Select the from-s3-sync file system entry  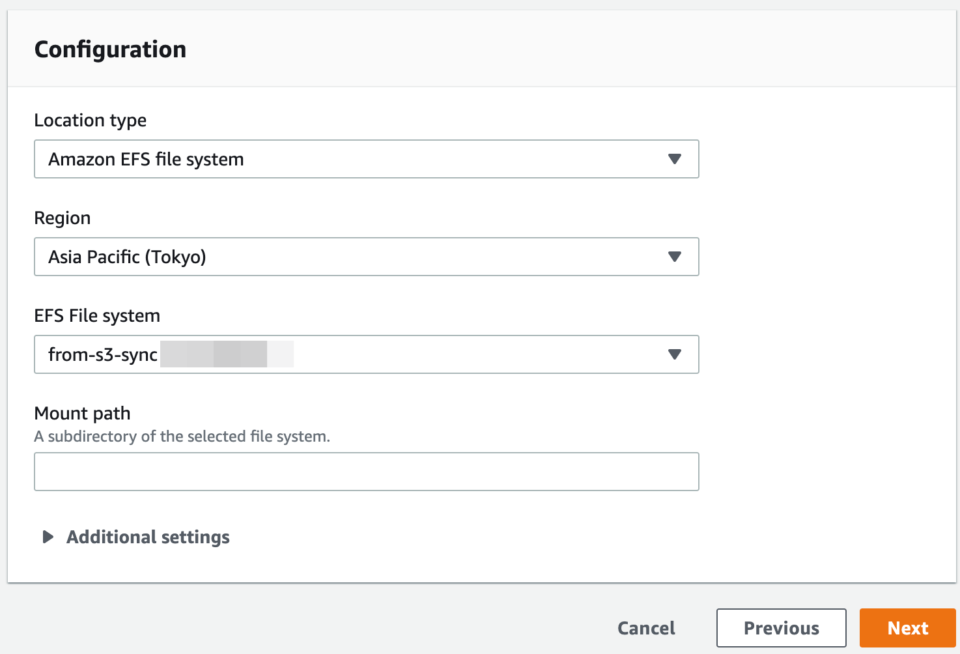366,354
